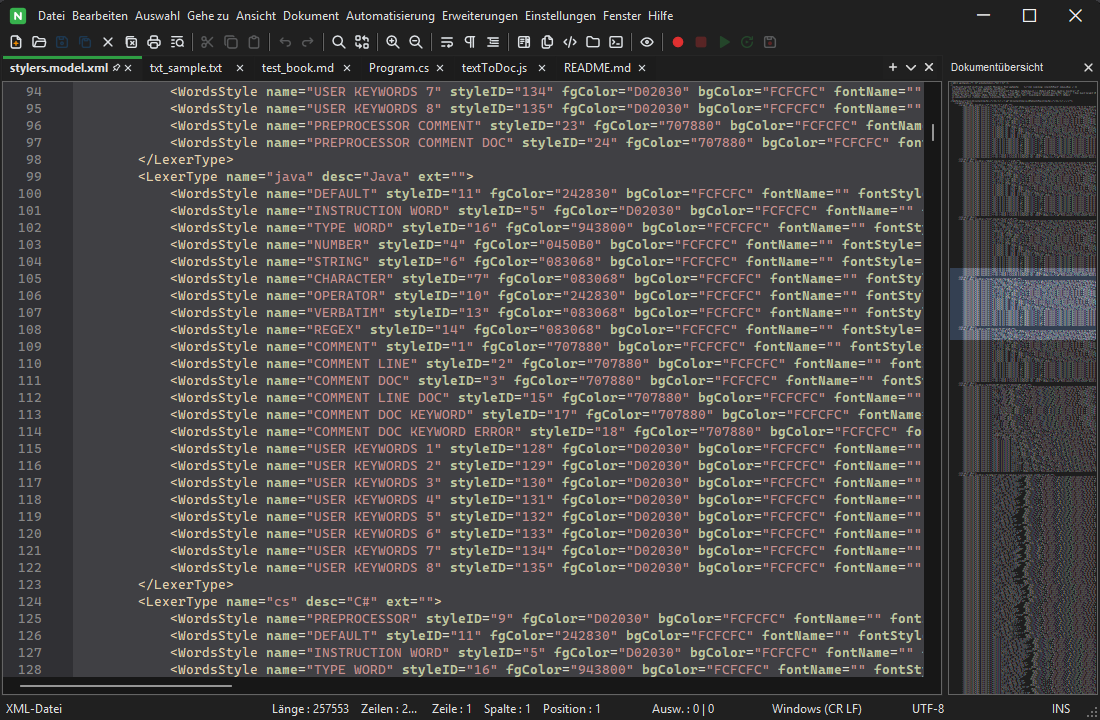The height and width of the screenshot is (720, 1100).
Task: Open the Find and Replace tool
Action: pos(362,42)
